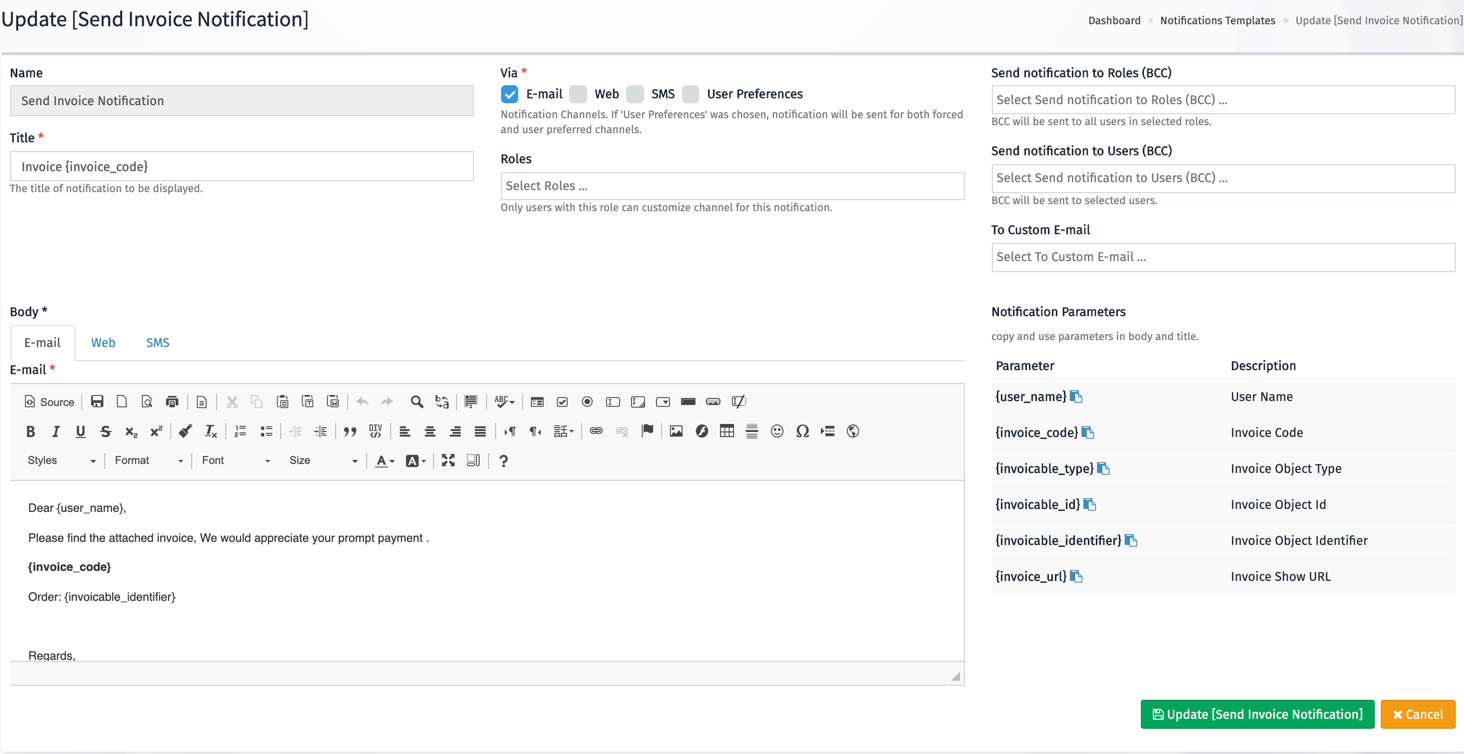
Task: Uncheck the E-mail channel checkbox
Action: click(510, 94)
